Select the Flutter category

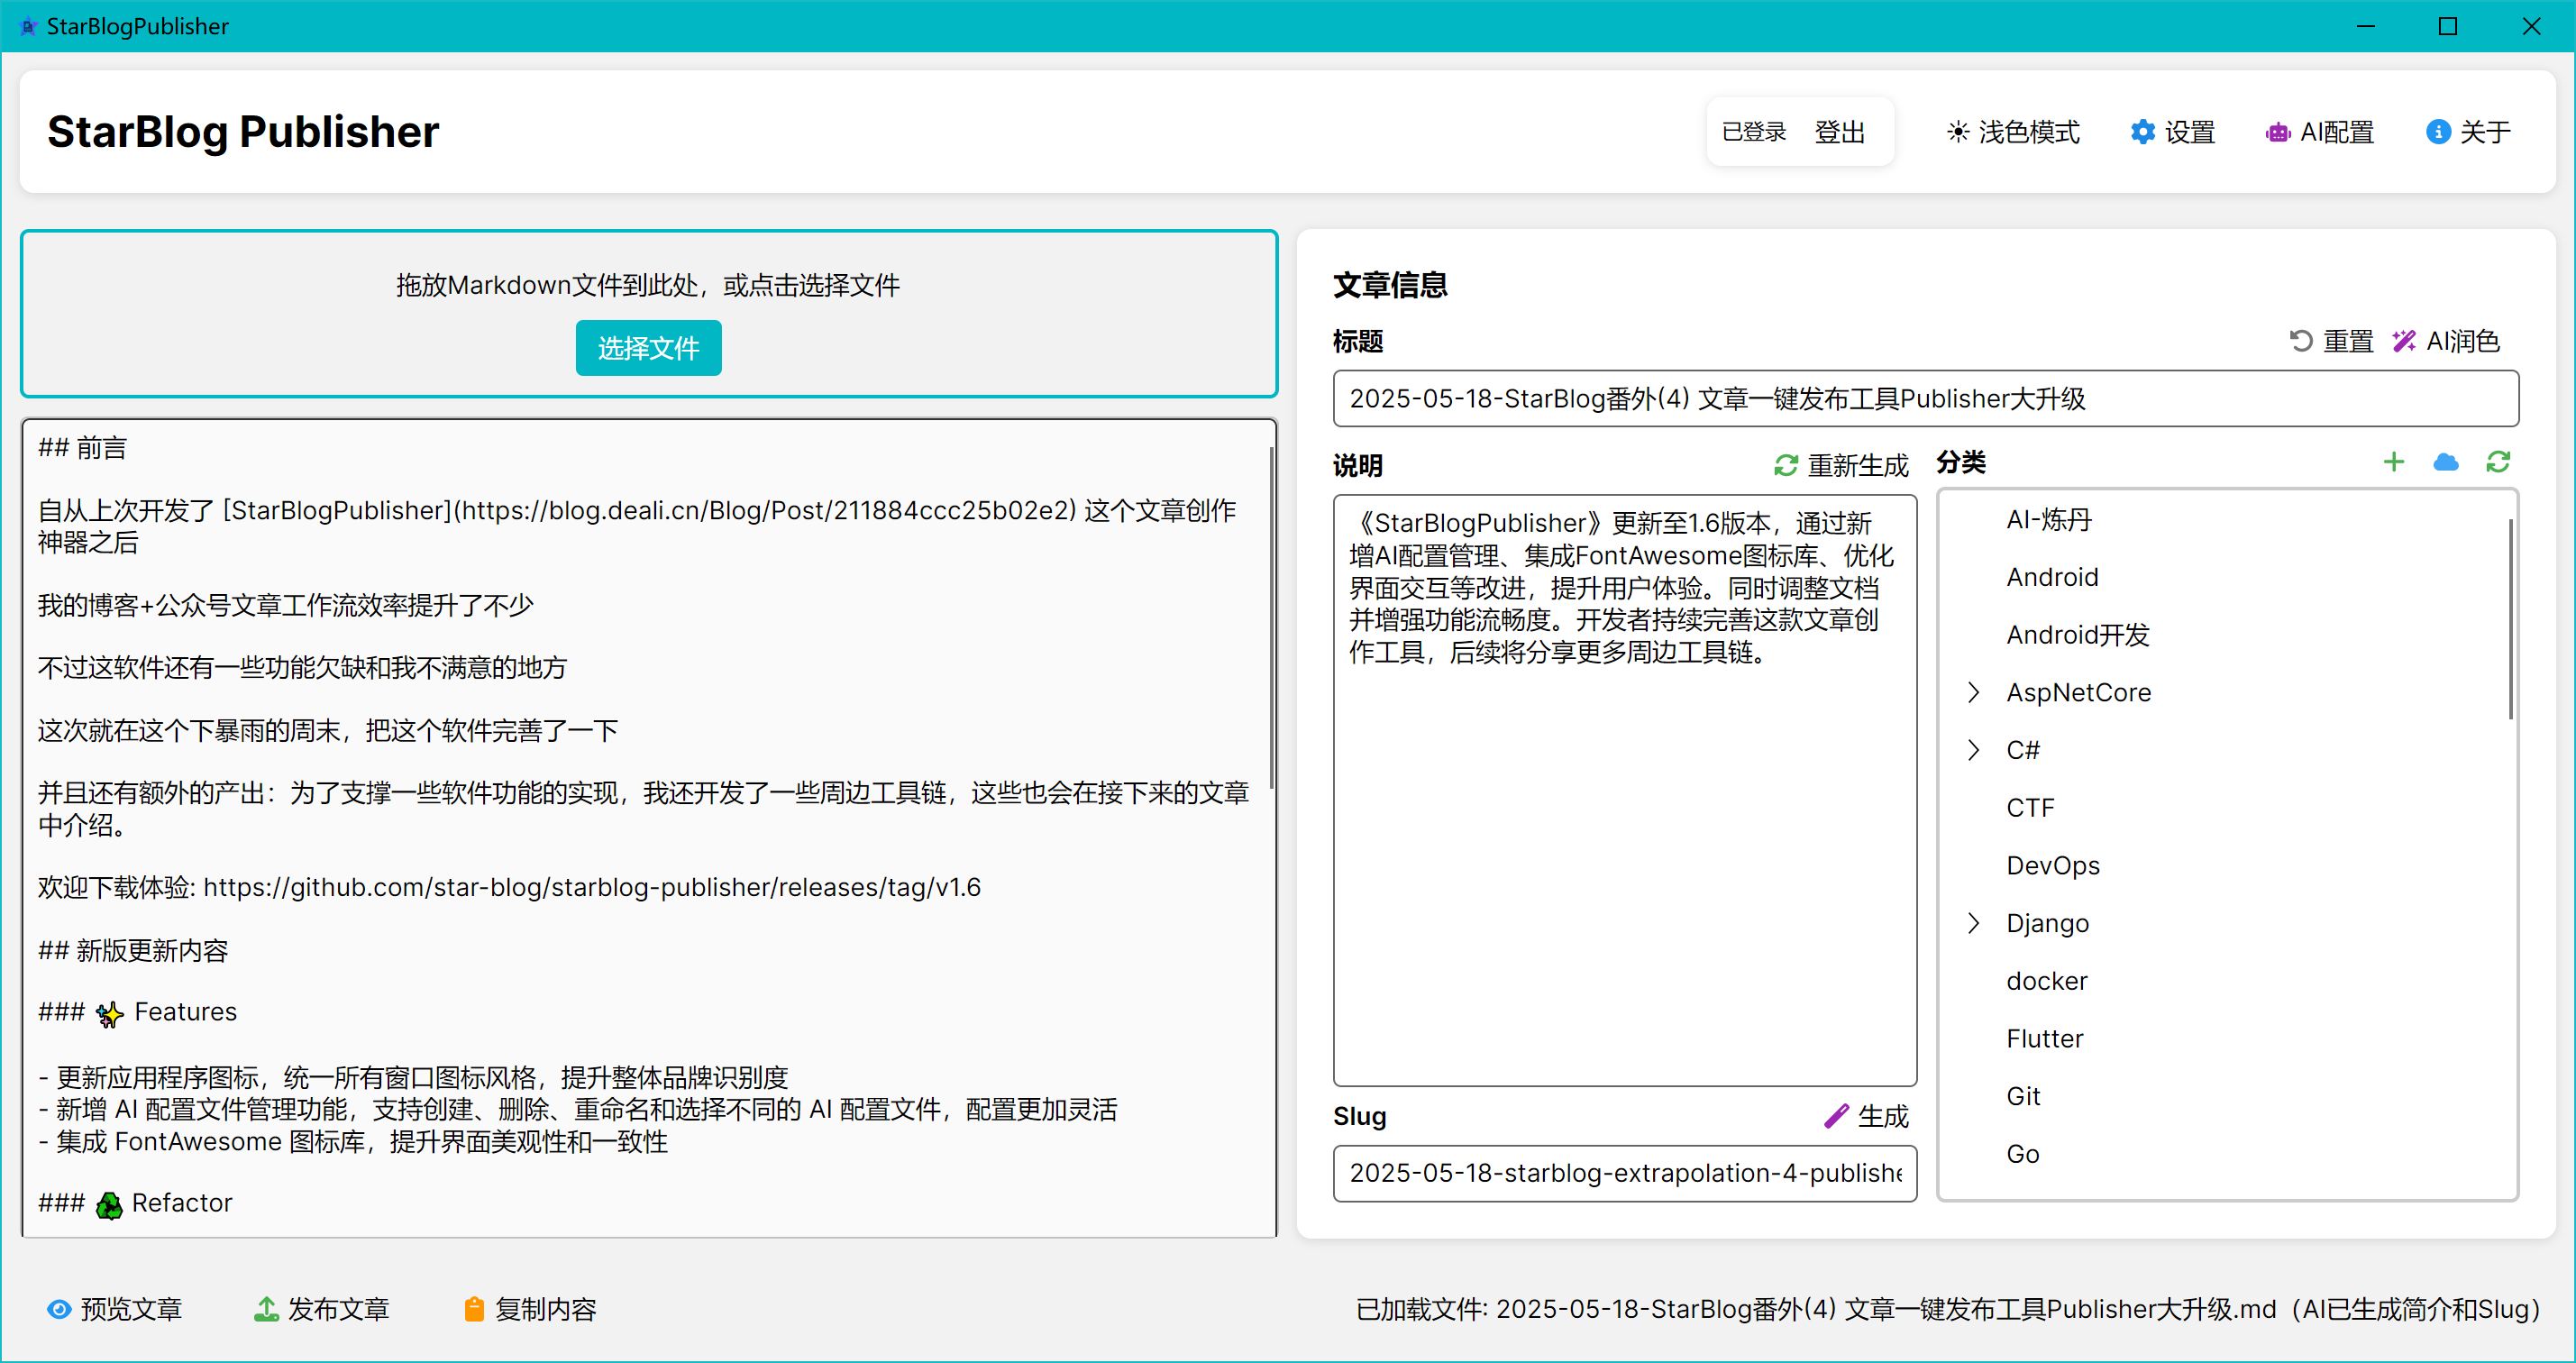point(2044,1038)
